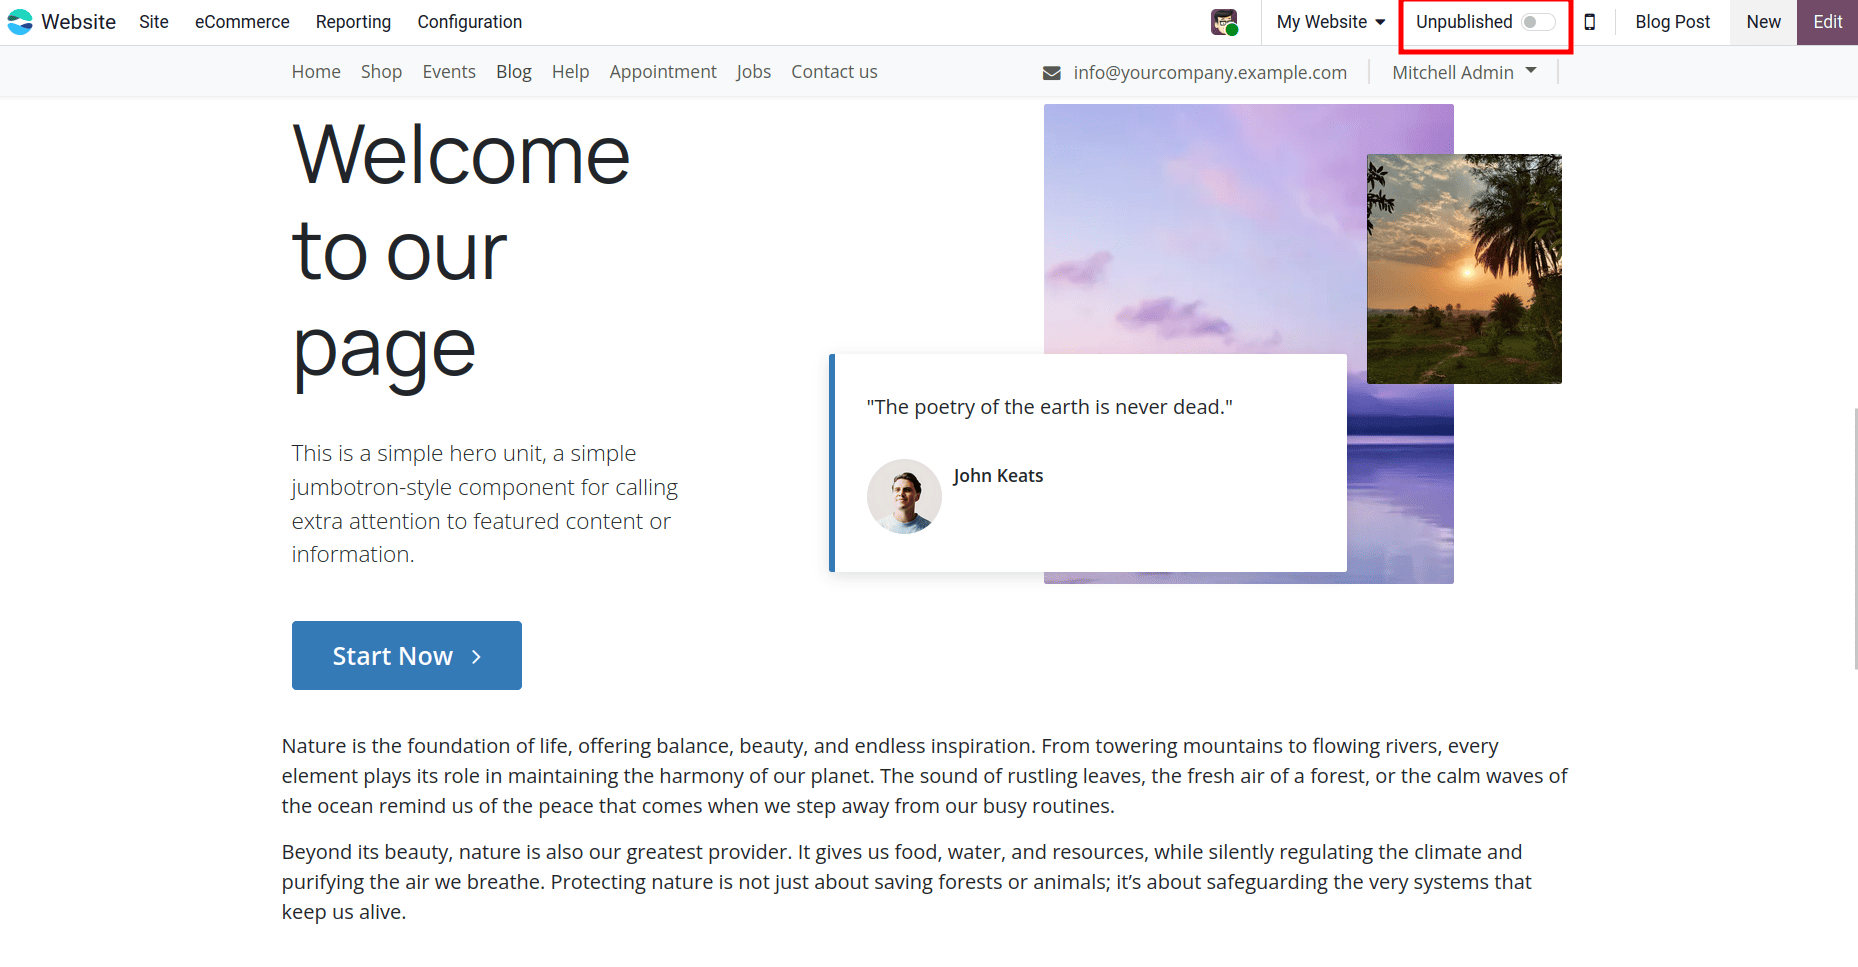
Task: Expand the Mitchell Admin account dropdown
Action: click(1464, 71)
